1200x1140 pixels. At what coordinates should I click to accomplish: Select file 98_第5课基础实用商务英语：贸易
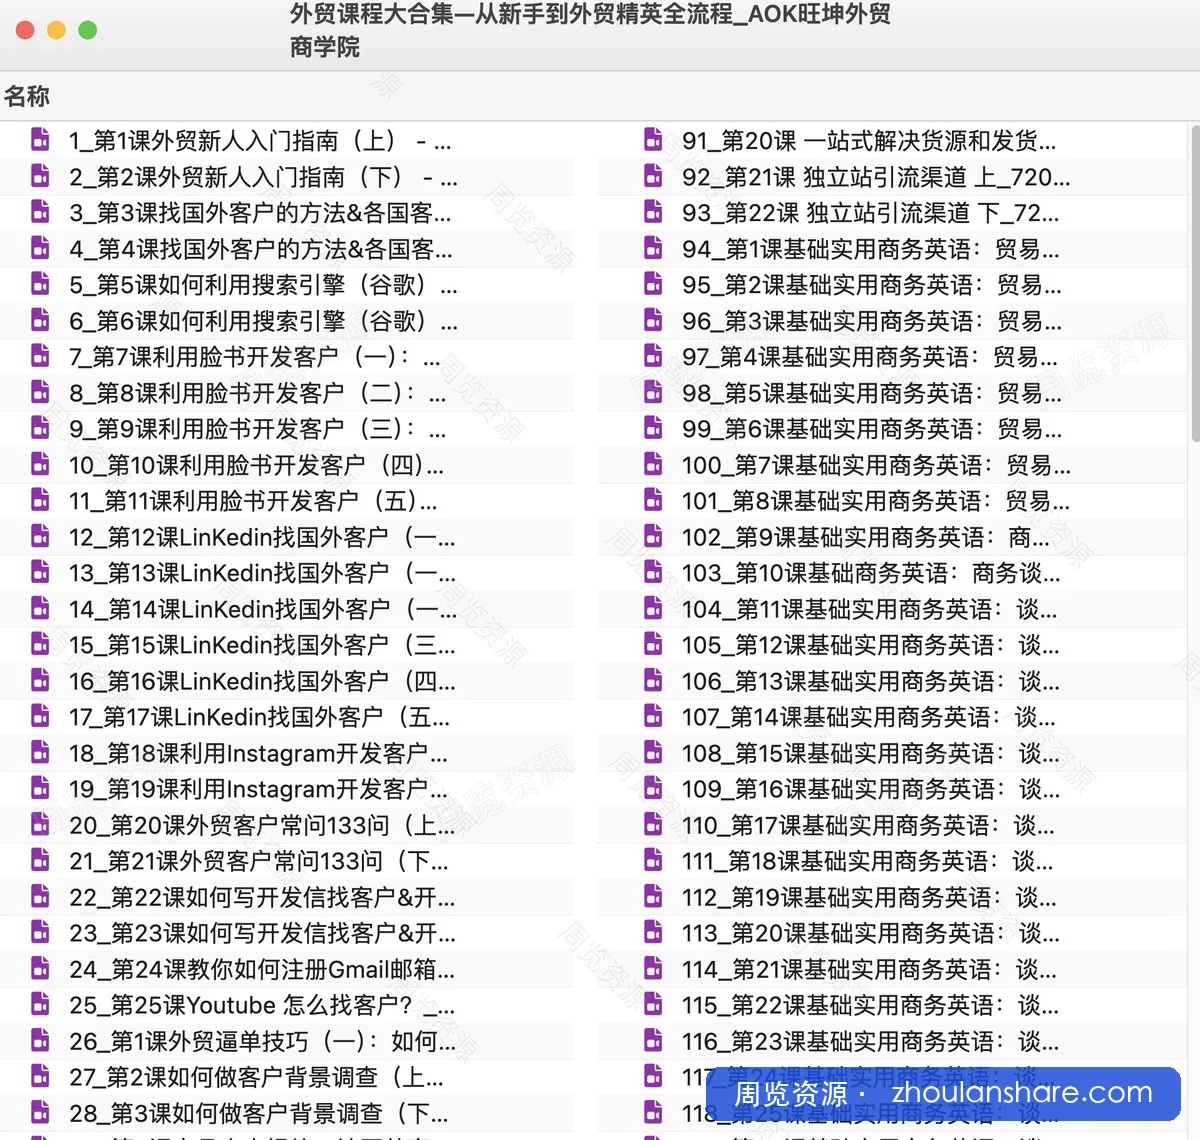coord(872,393)
